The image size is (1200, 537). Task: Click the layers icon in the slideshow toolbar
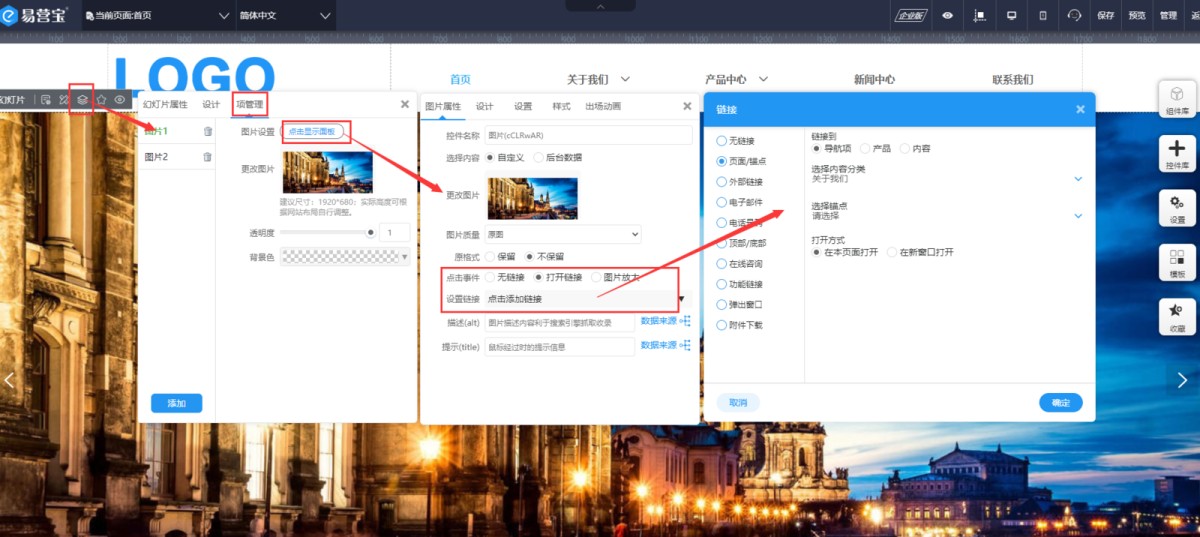[82, 99]
